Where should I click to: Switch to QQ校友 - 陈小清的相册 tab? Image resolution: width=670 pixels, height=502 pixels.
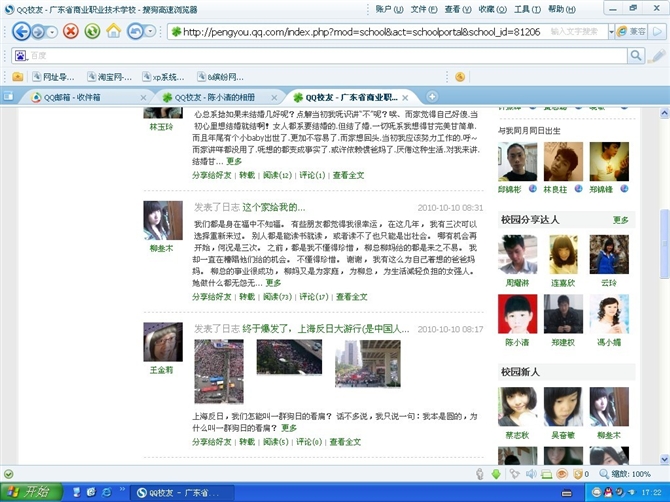[x=214, y=97]
